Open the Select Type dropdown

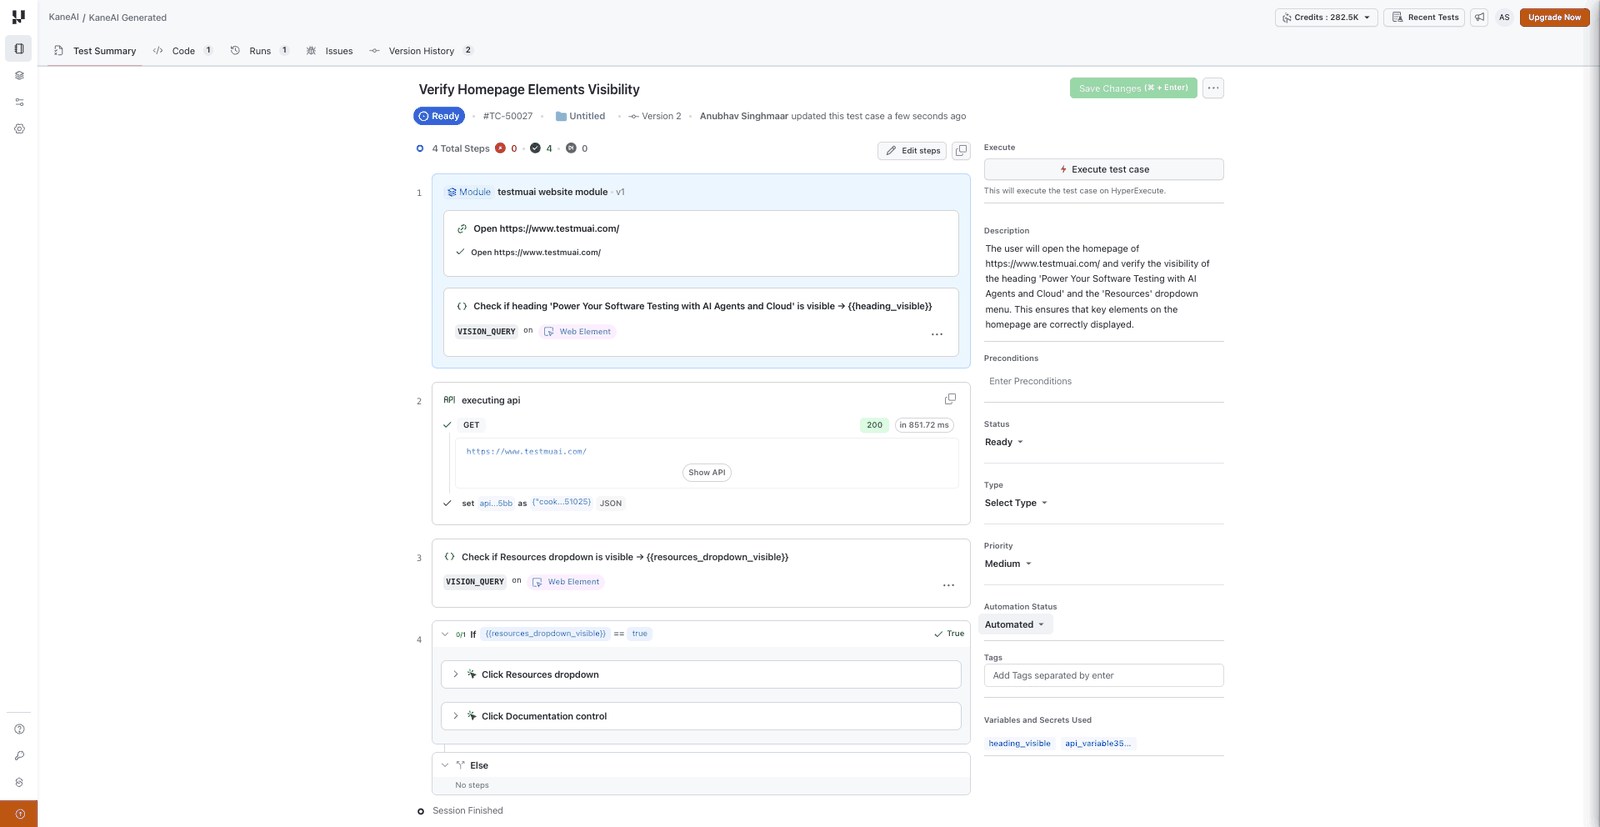pos(1016,503)
